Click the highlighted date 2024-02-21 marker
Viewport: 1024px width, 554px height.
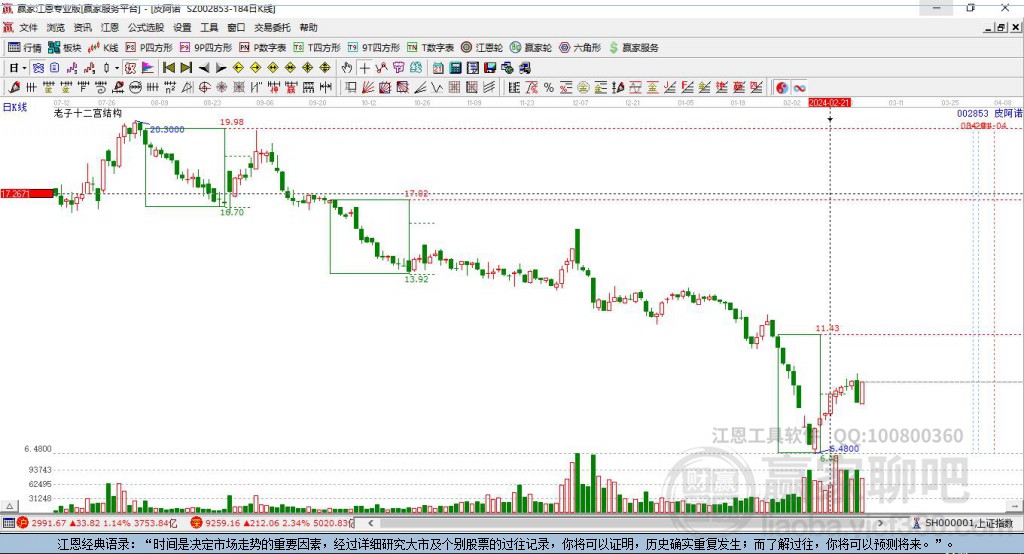(x=829, y=103)
